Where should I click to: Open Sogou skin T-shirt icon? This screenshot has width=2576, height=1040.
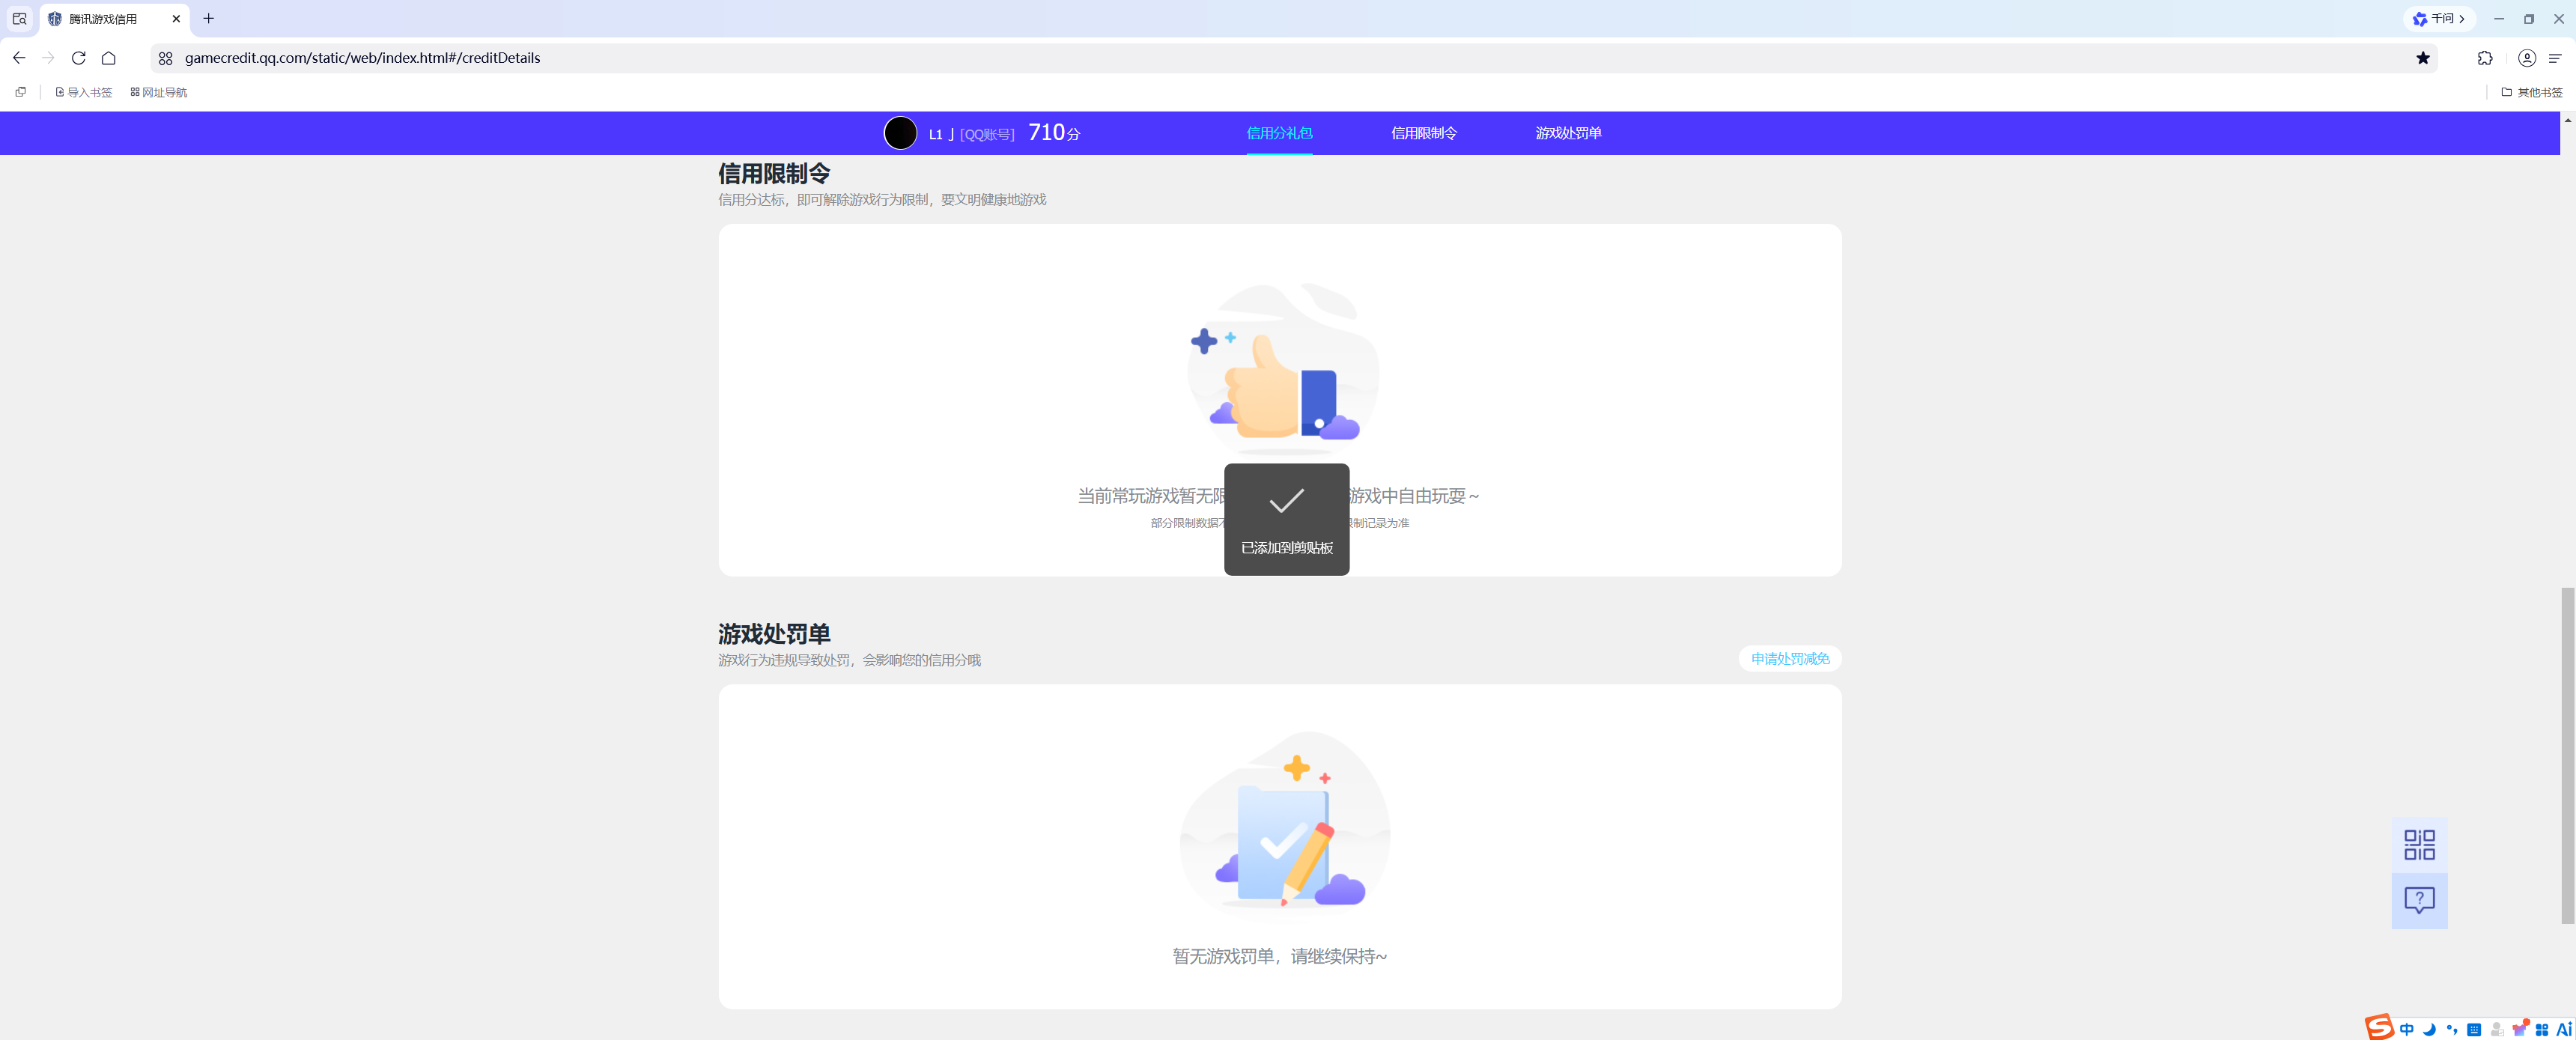point(2520,1029)
